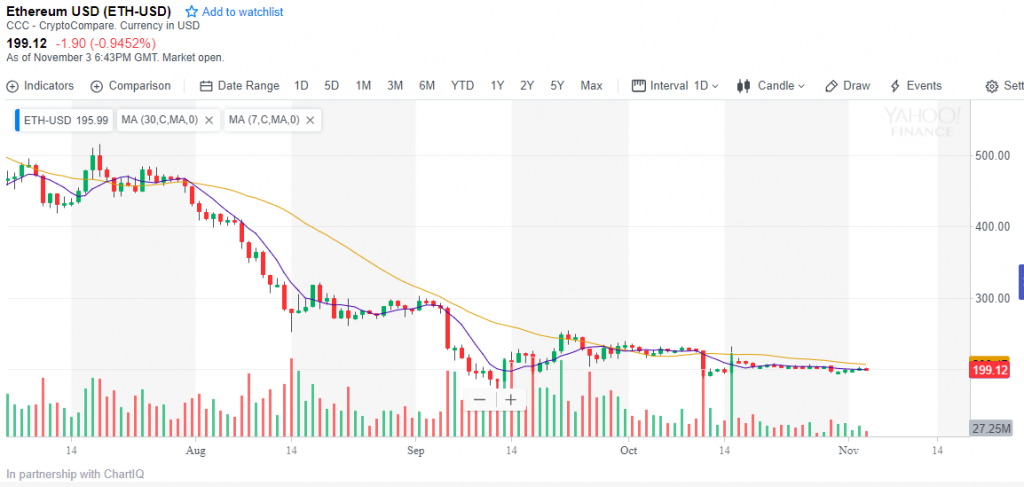Select the 2Y range

(527, 86)
